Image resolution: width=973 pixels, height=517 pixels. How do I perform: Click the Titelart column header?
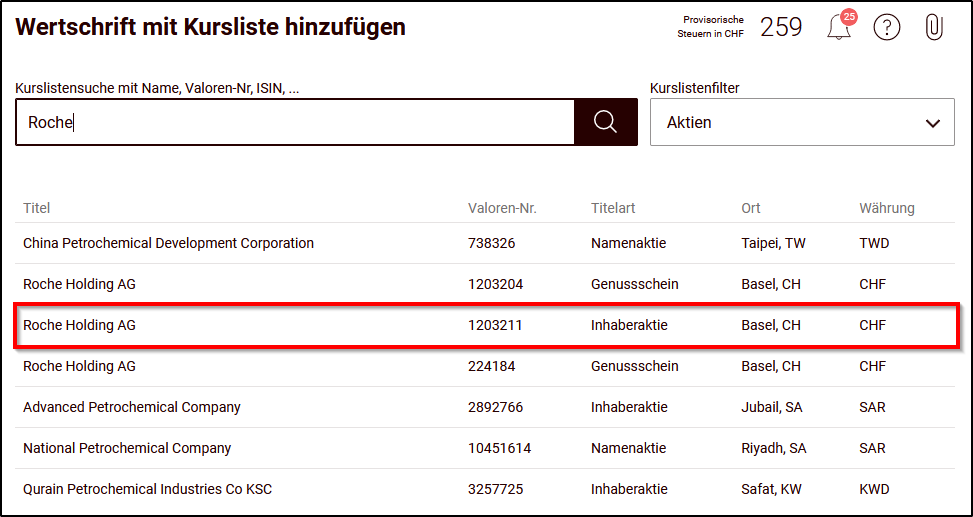click(613, 208)
